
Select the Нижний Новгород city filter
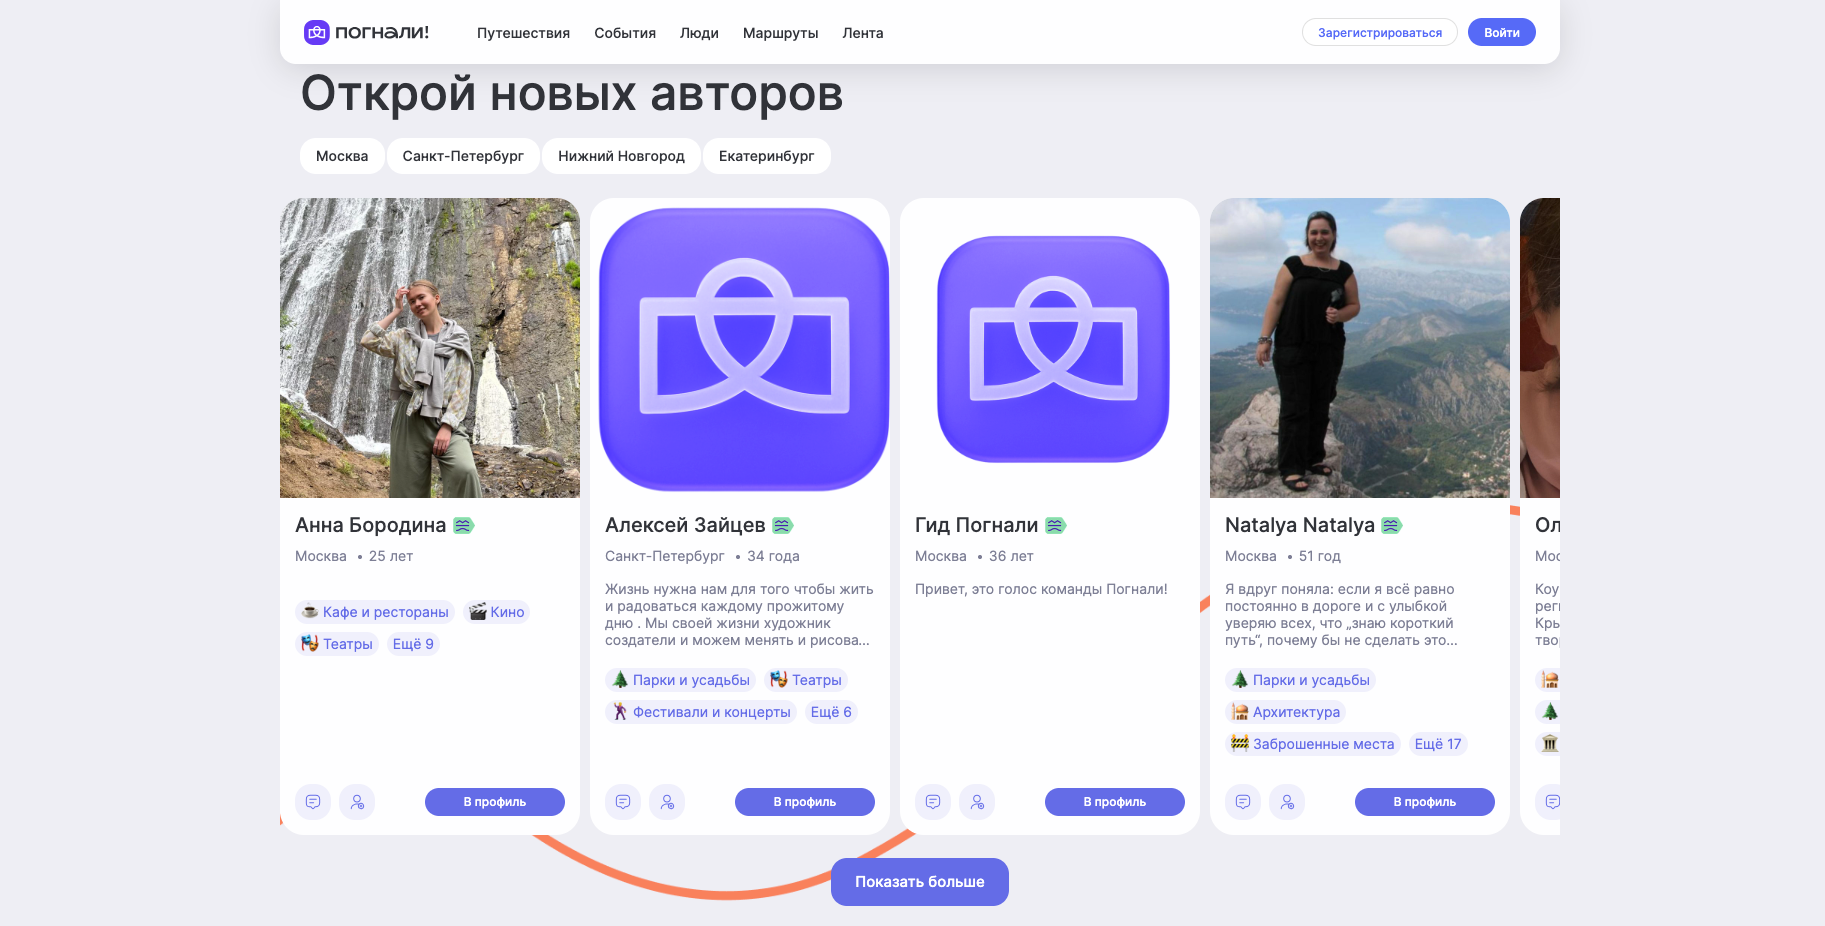pos(621,156)
